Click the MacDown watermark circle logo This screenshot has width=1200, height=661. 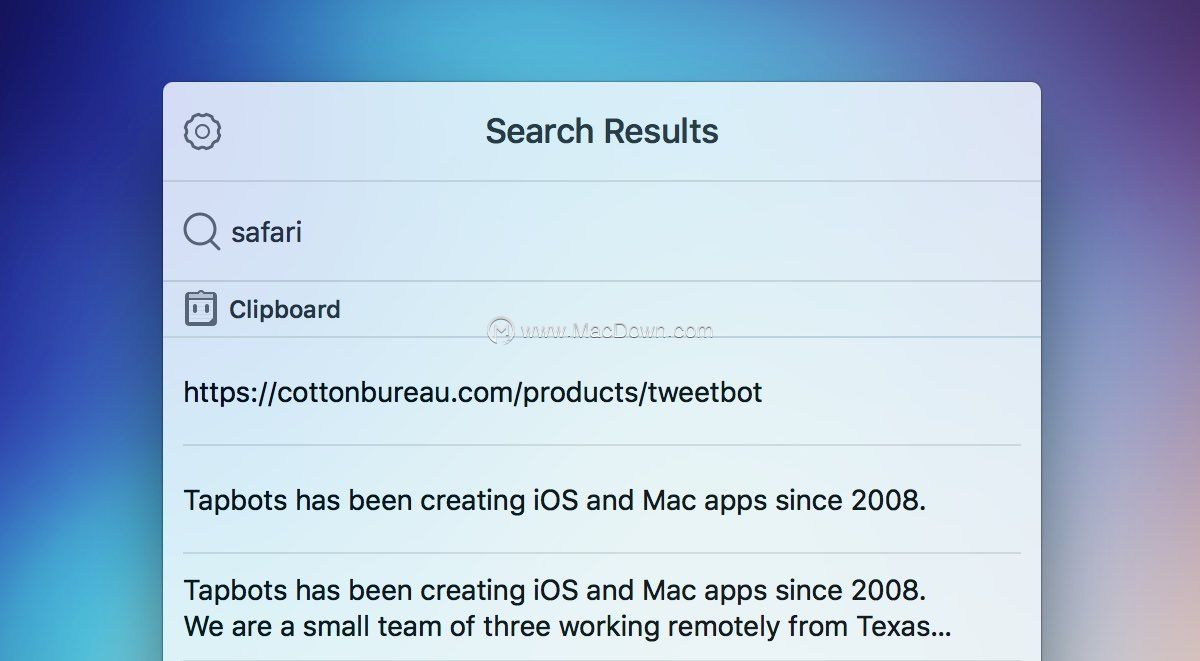tap(501, 330)
